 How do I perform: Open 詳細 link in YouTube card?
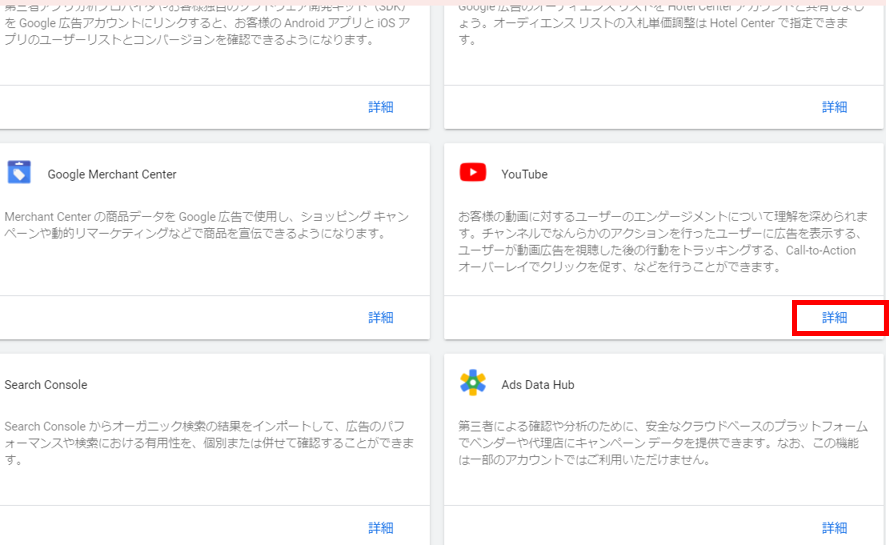[835, 318]
